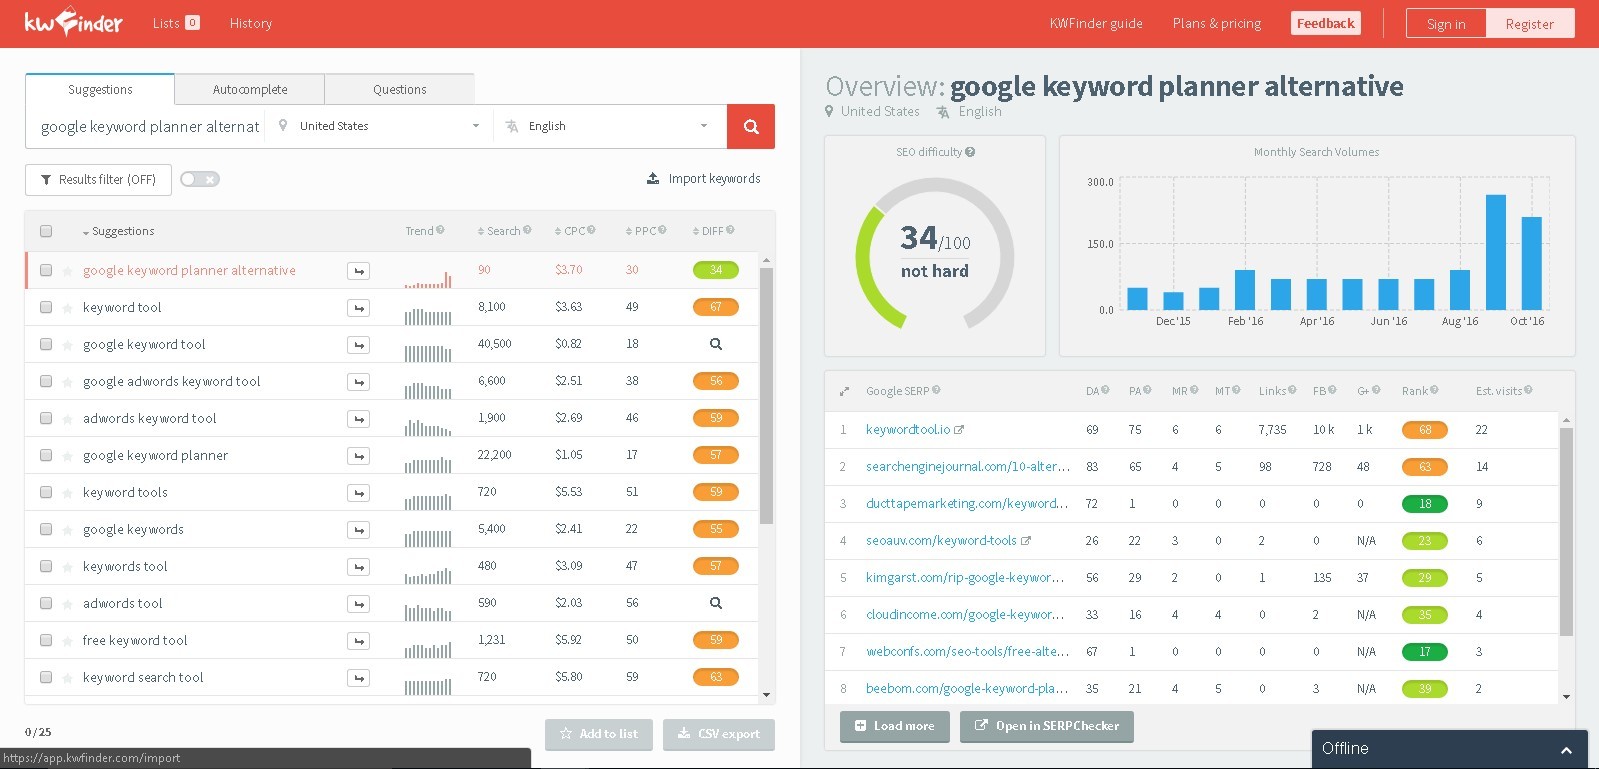Sort by PPC column header
Image resolution: width=1599 pixels, height=769 pixels.
641,231
